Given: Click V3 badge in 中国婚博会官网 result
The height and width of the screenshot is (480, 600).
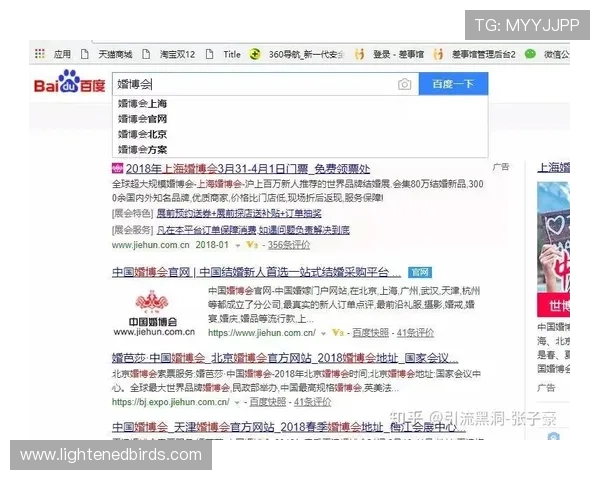Looking at the screenshot, I should click(x=338, y=333).
